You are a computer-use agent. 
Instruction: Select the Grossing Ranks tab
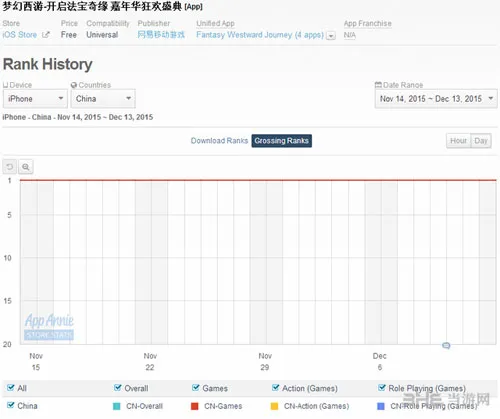(x=281, y=141)
